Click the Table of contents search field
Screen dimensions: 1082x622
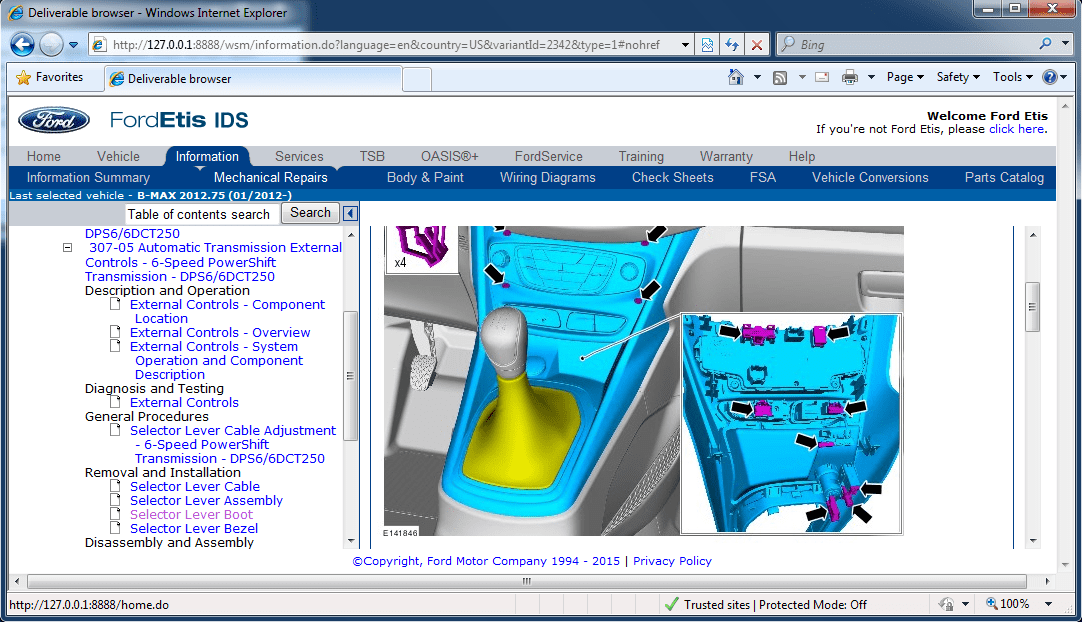coord(202,214)
